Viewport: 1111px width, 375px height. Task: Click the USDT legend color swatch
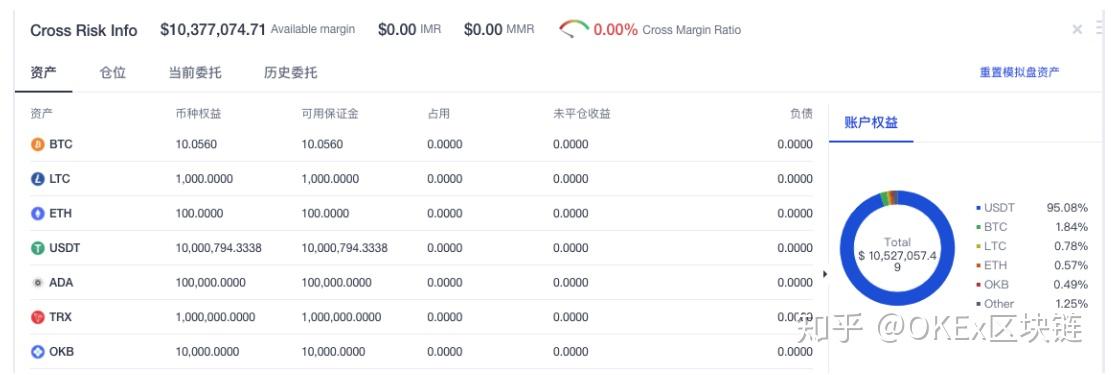pos(979,208)
